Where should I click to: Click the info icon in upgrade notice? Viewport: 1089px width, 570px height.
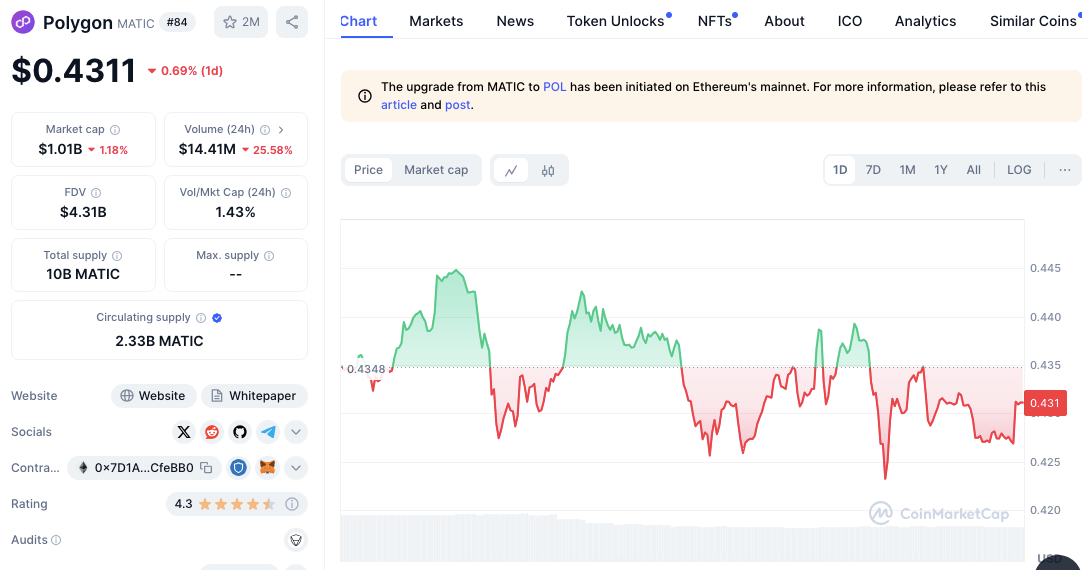(365, 96)
